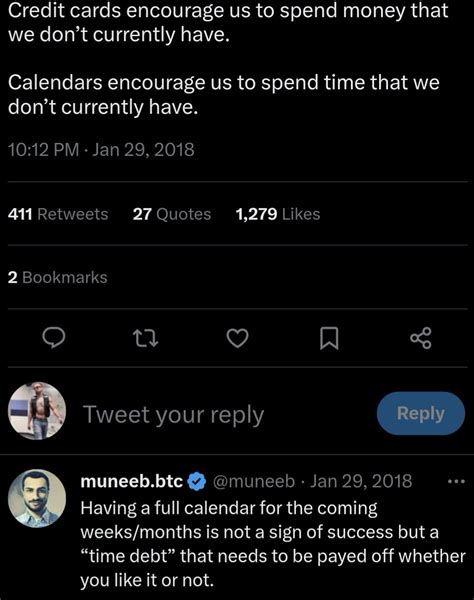Like the tweet with heart icon
474x600 pixels.
click(x=238, y=338)
